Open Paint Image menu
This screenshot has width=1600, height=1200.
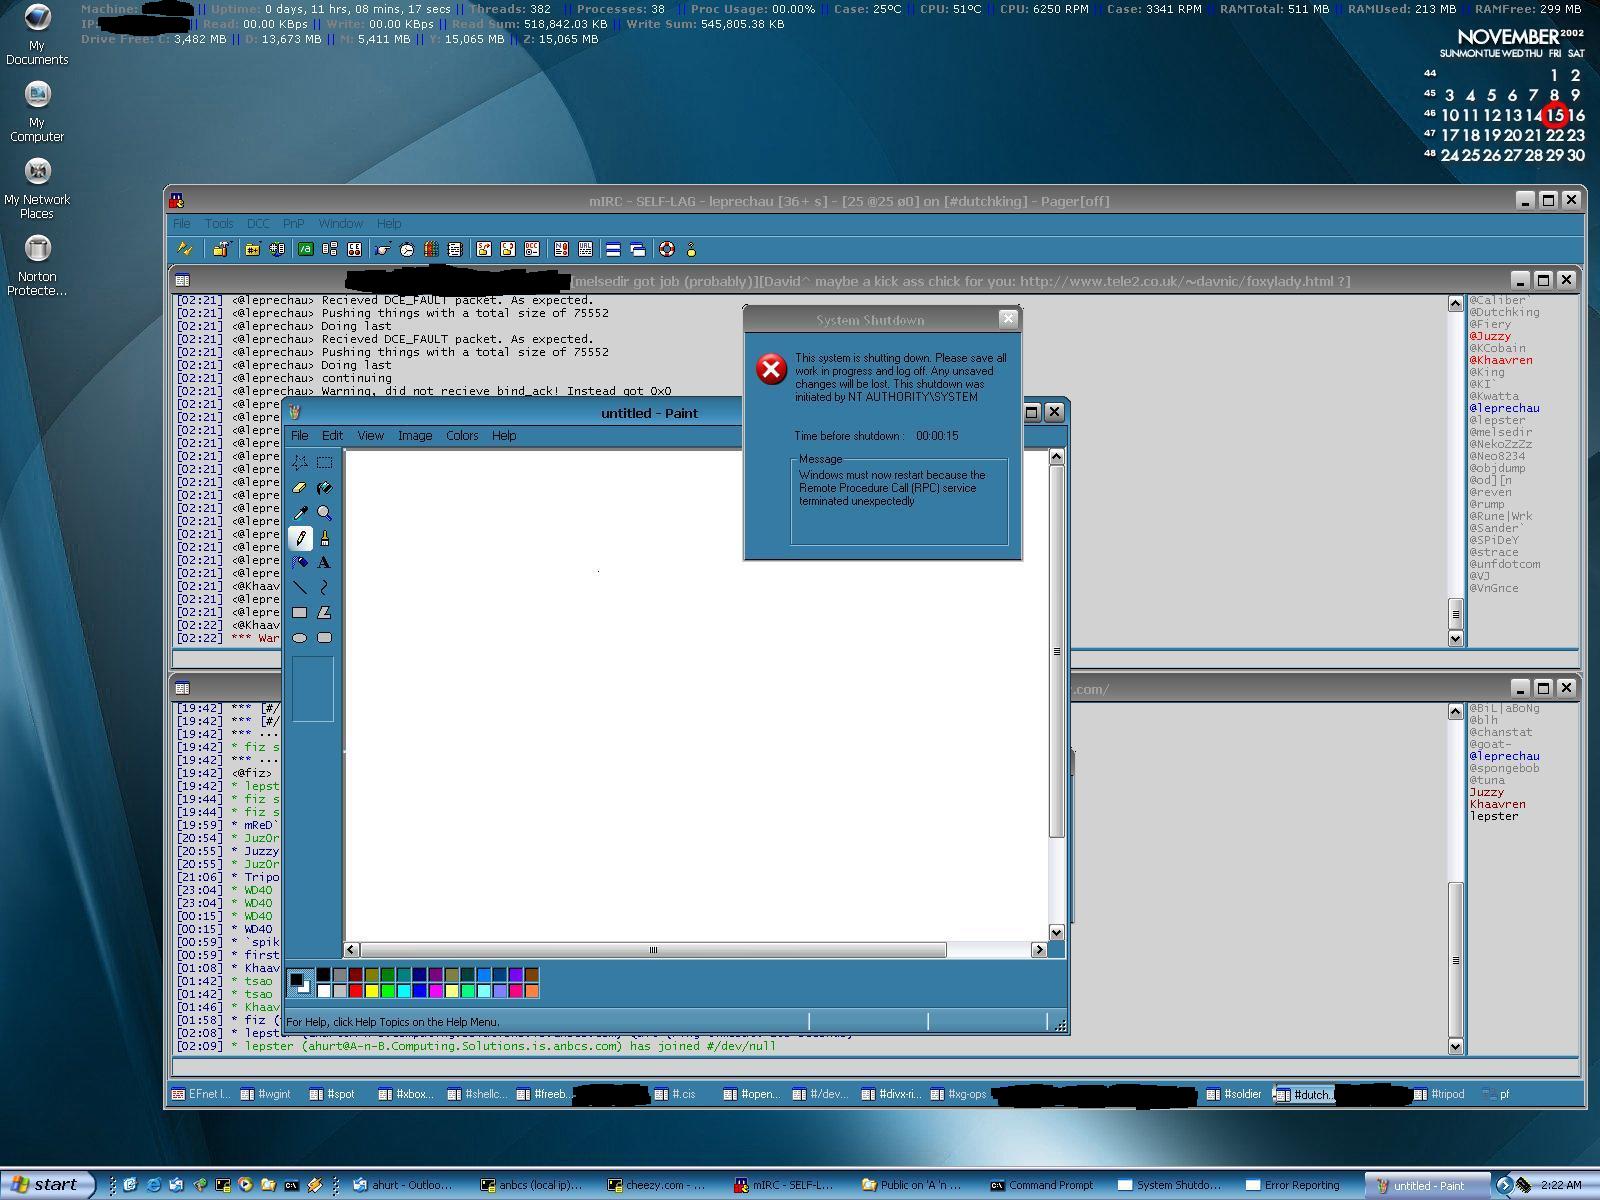click(415, 435)
